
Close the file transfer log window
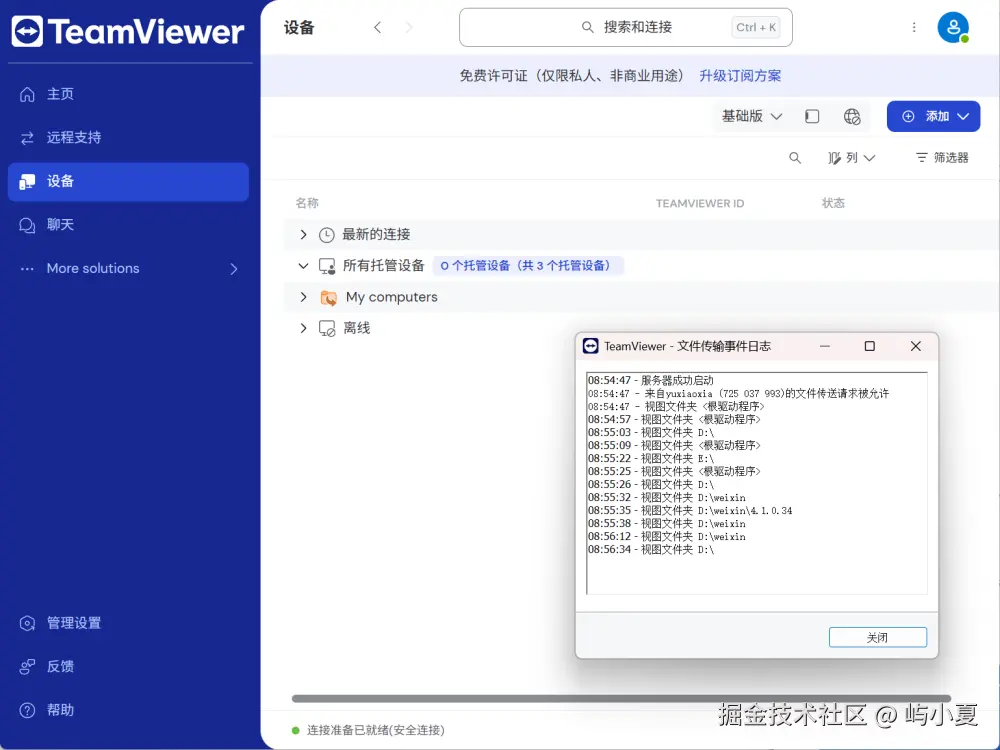pos(916,346)
